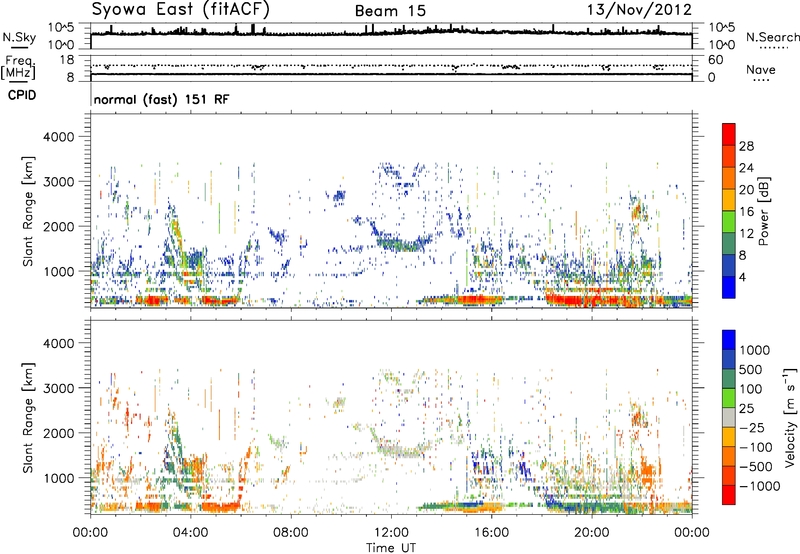Click the noise trace in the N.Sky panel
Screen dimensions: 800x554
pos(391,32)
